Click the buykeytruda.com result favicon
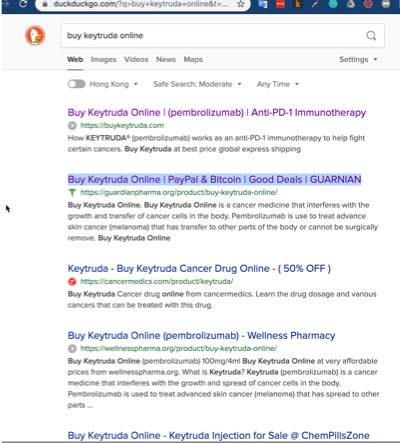400x443 pixels. (x=72, y=126)
